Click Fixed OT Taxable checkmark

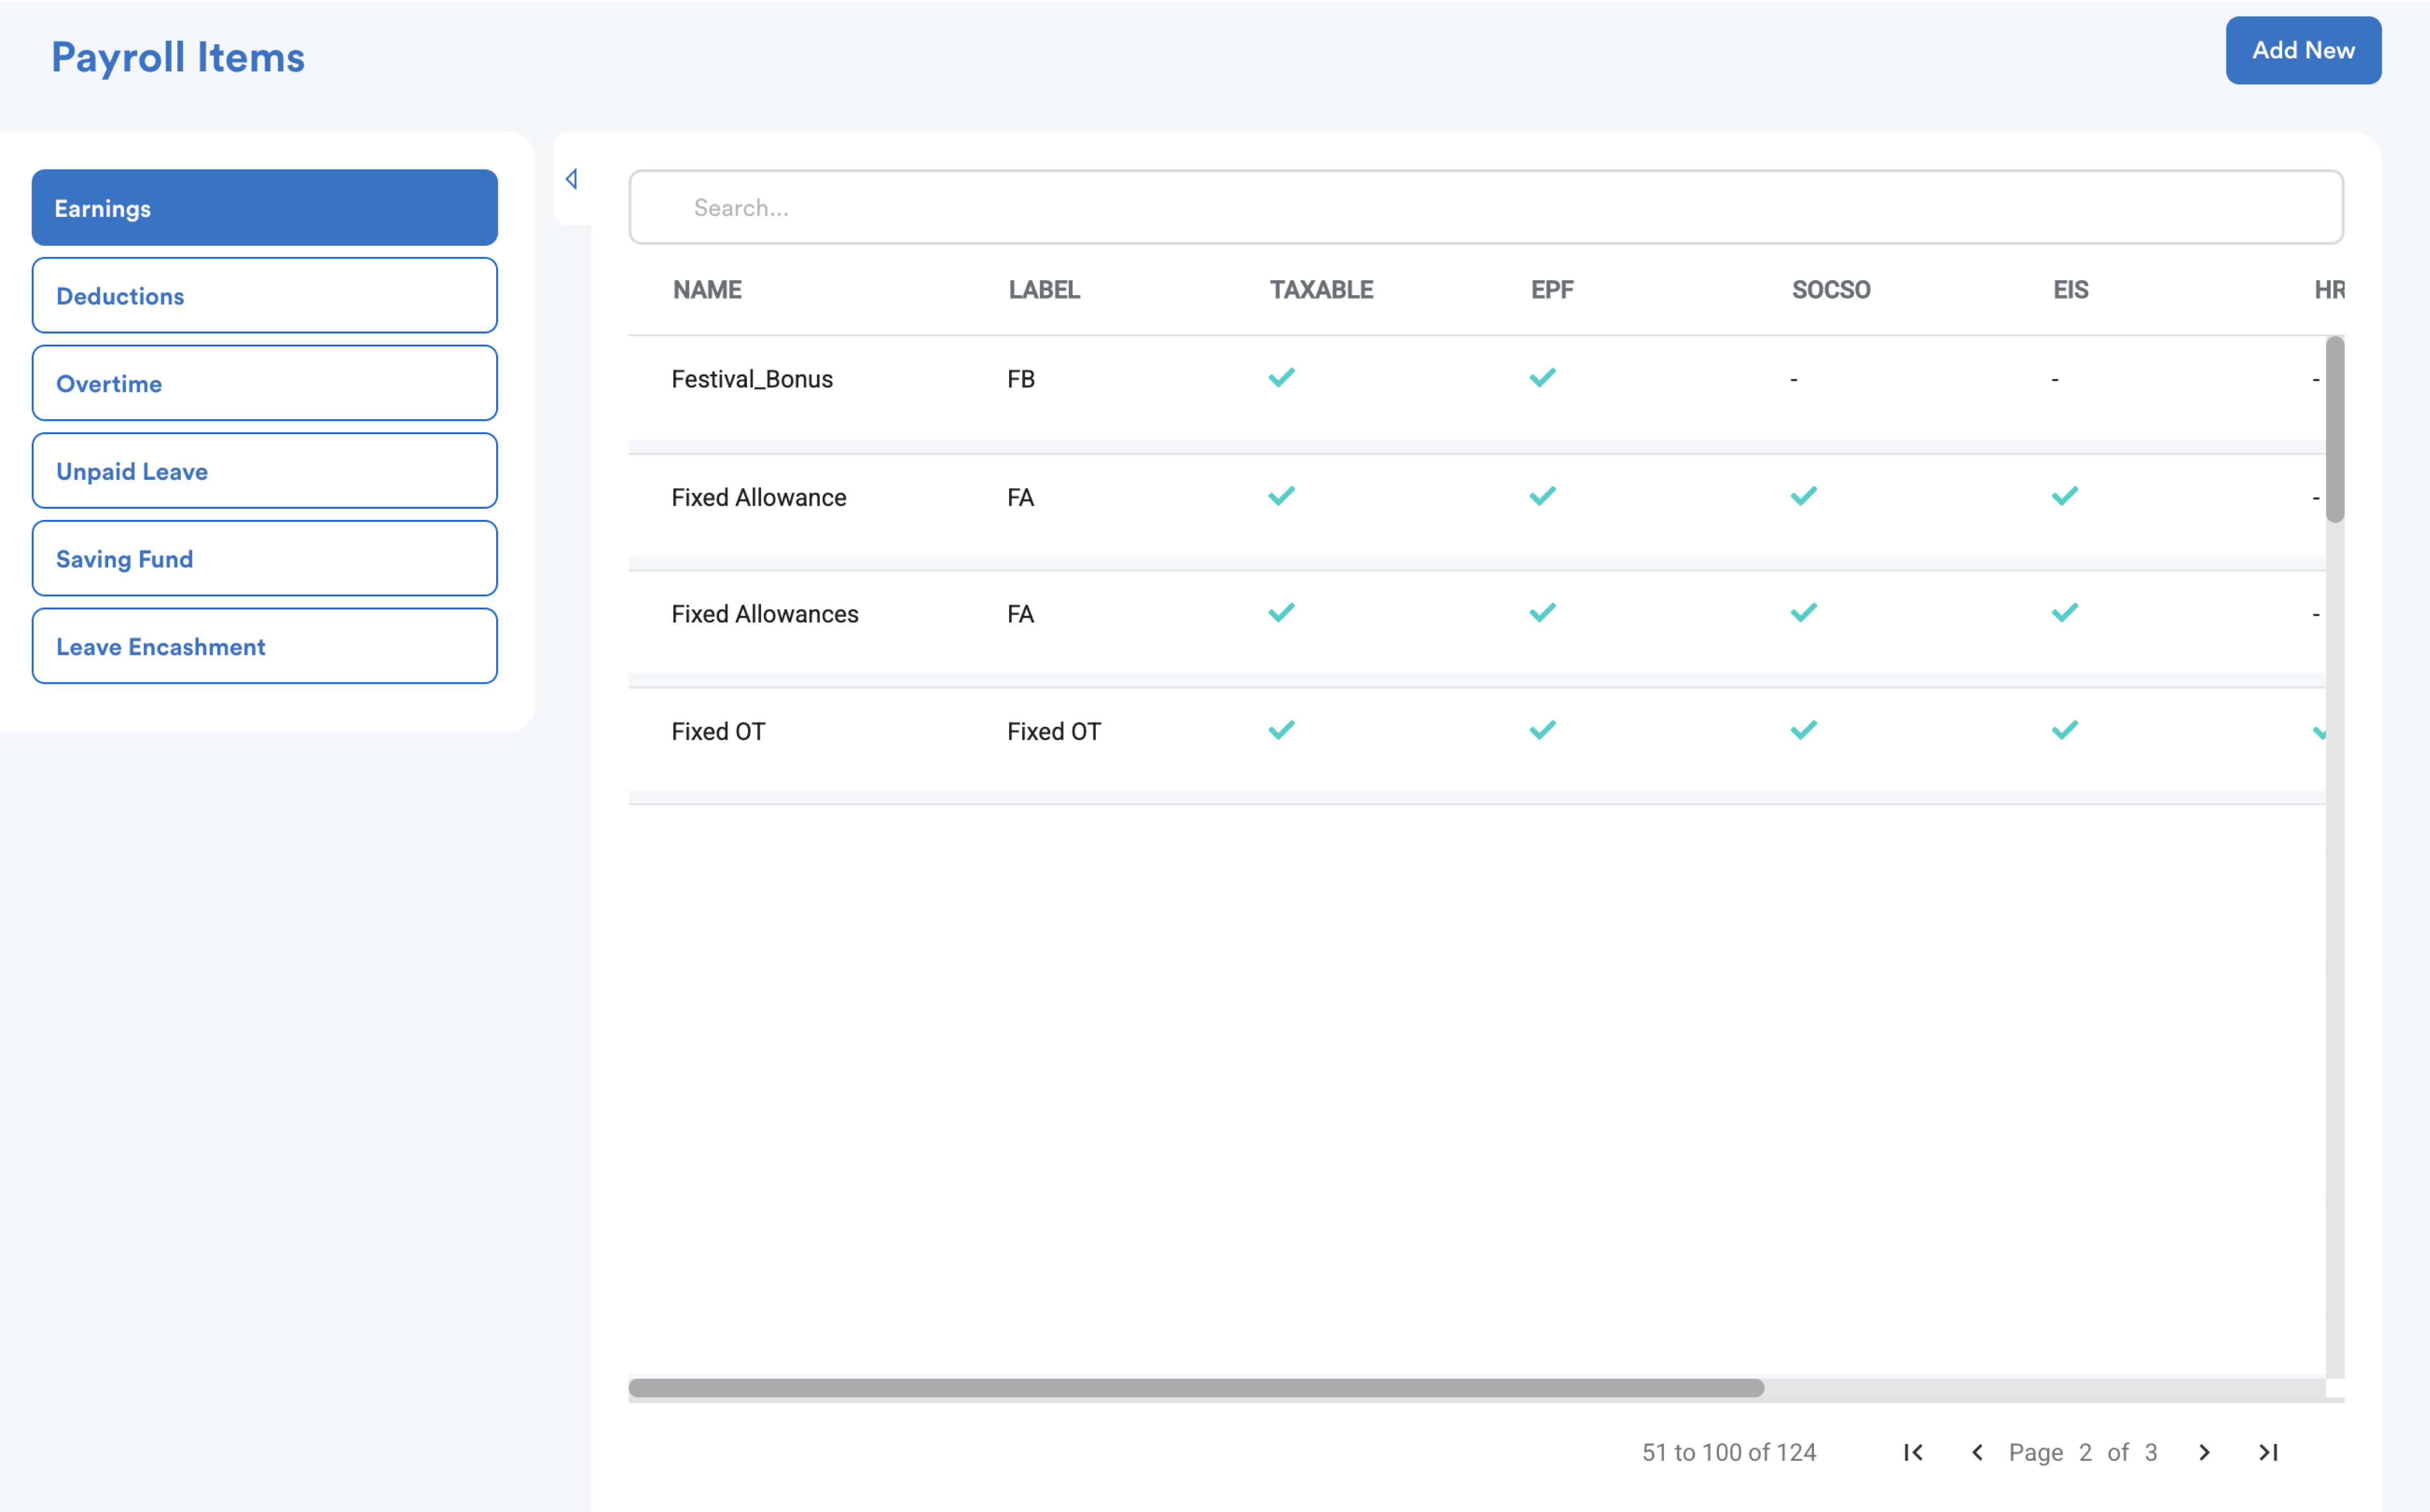(x=1281, y=731)
